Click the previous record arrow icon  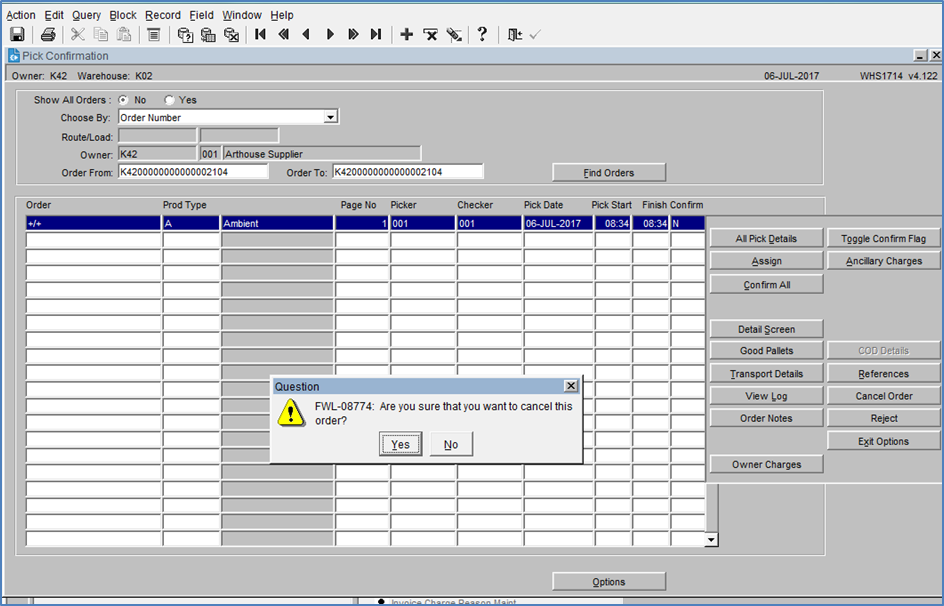[x=306, y=34]
